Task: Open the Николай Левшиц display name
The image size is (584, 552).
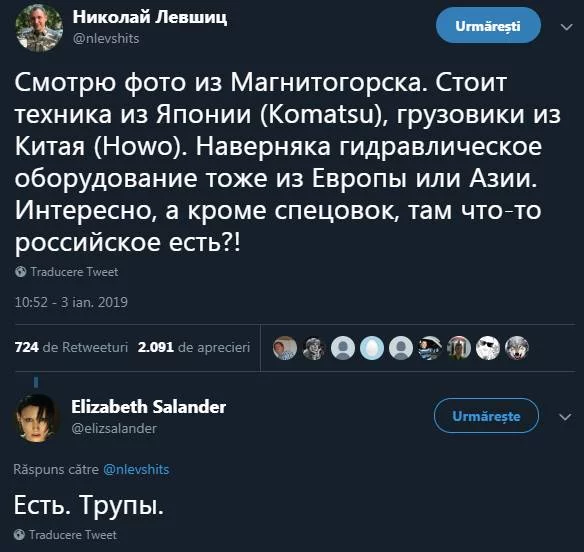Action: (x=150, y=17)
